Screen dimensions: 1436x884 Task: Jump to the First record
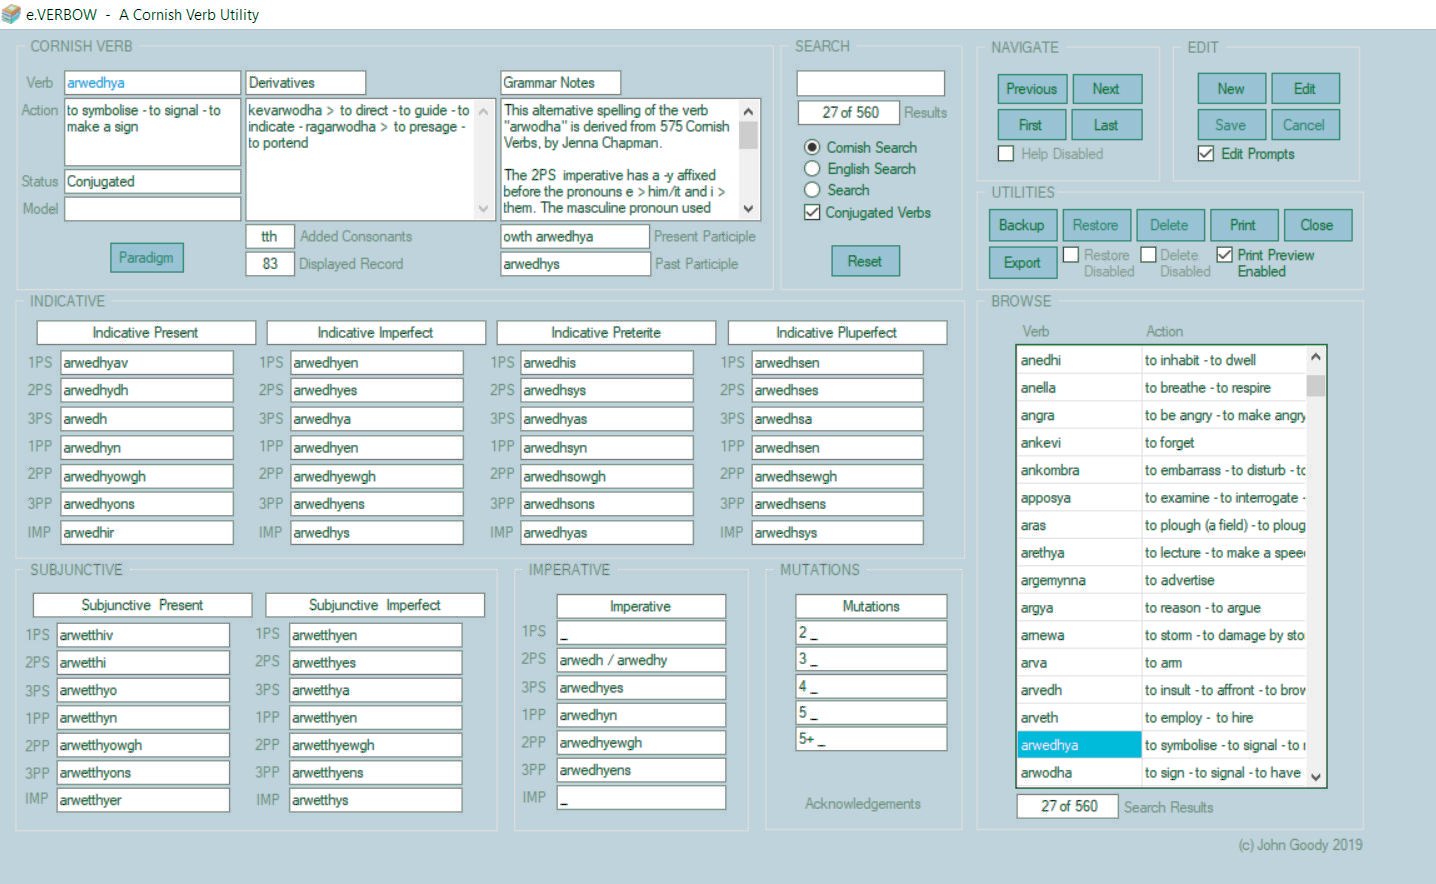point(1032,125)
